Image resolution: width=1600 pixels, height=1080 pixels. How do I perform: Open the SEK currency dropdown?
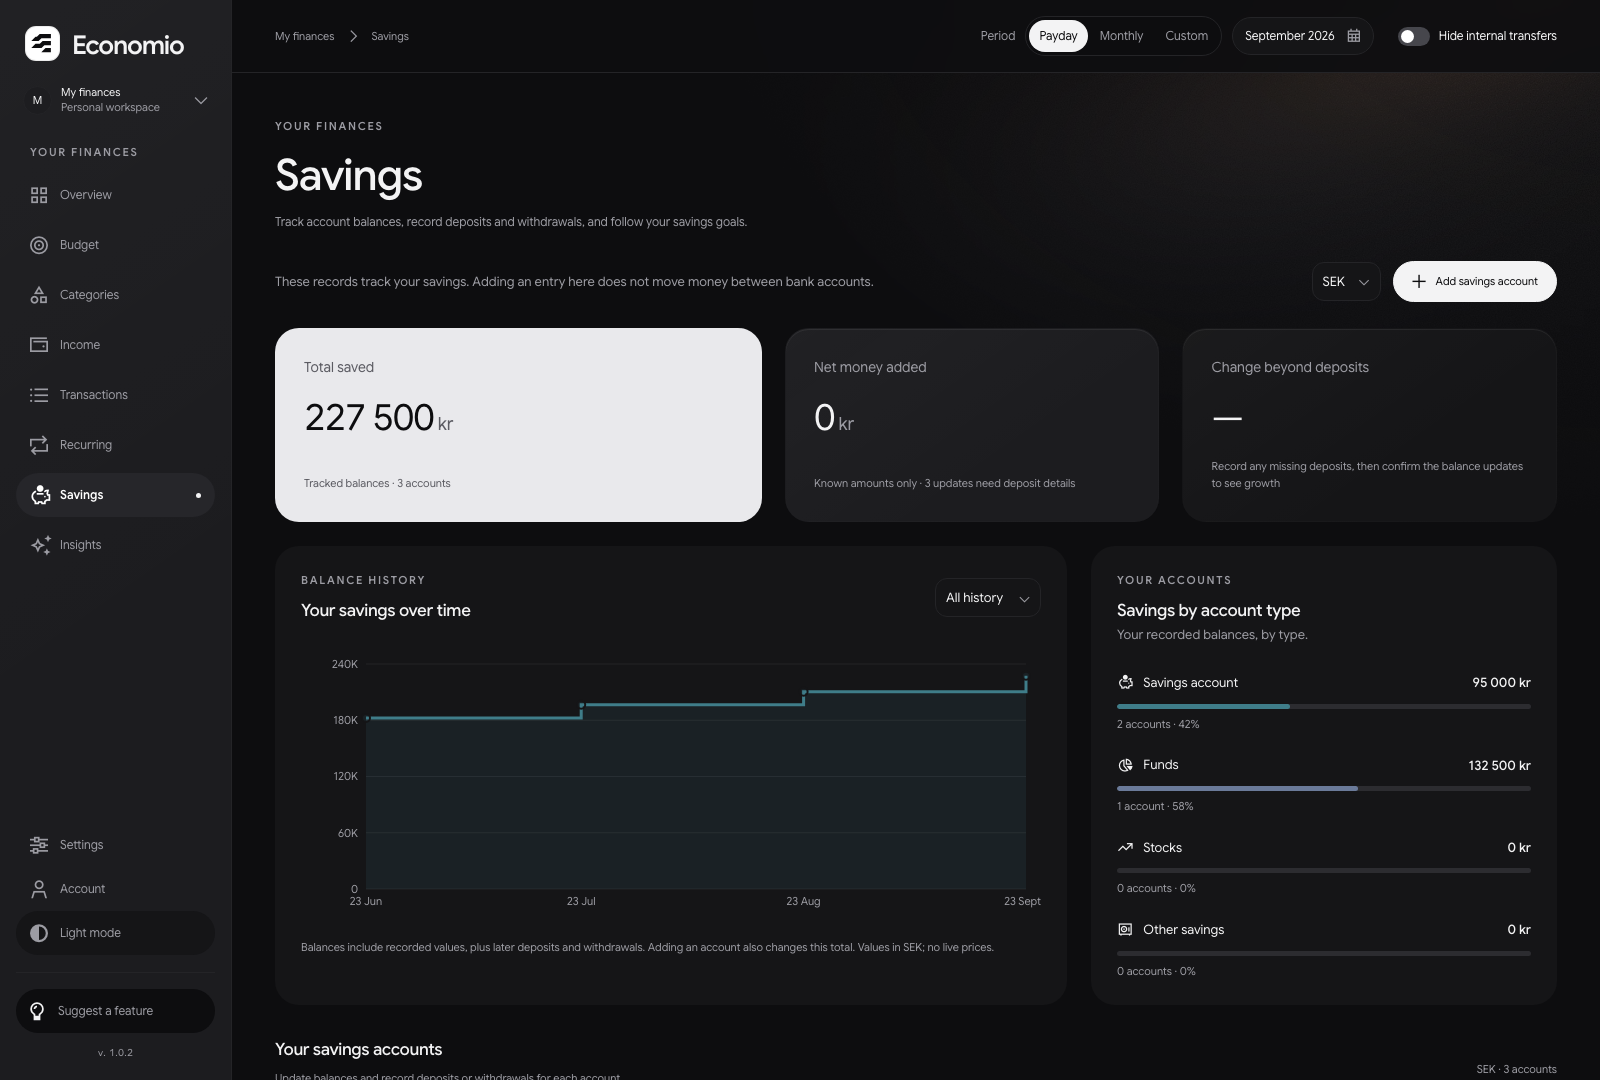(x=1346, y=282)
